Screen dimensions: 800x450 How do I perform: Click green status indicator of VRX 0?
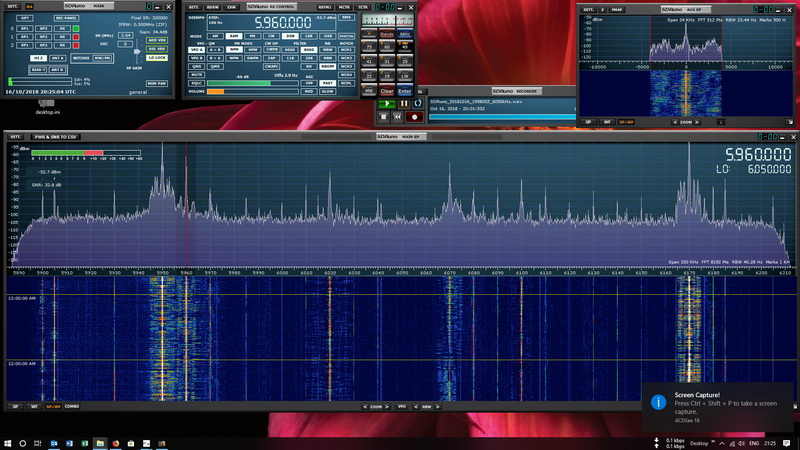coord(76,29)
